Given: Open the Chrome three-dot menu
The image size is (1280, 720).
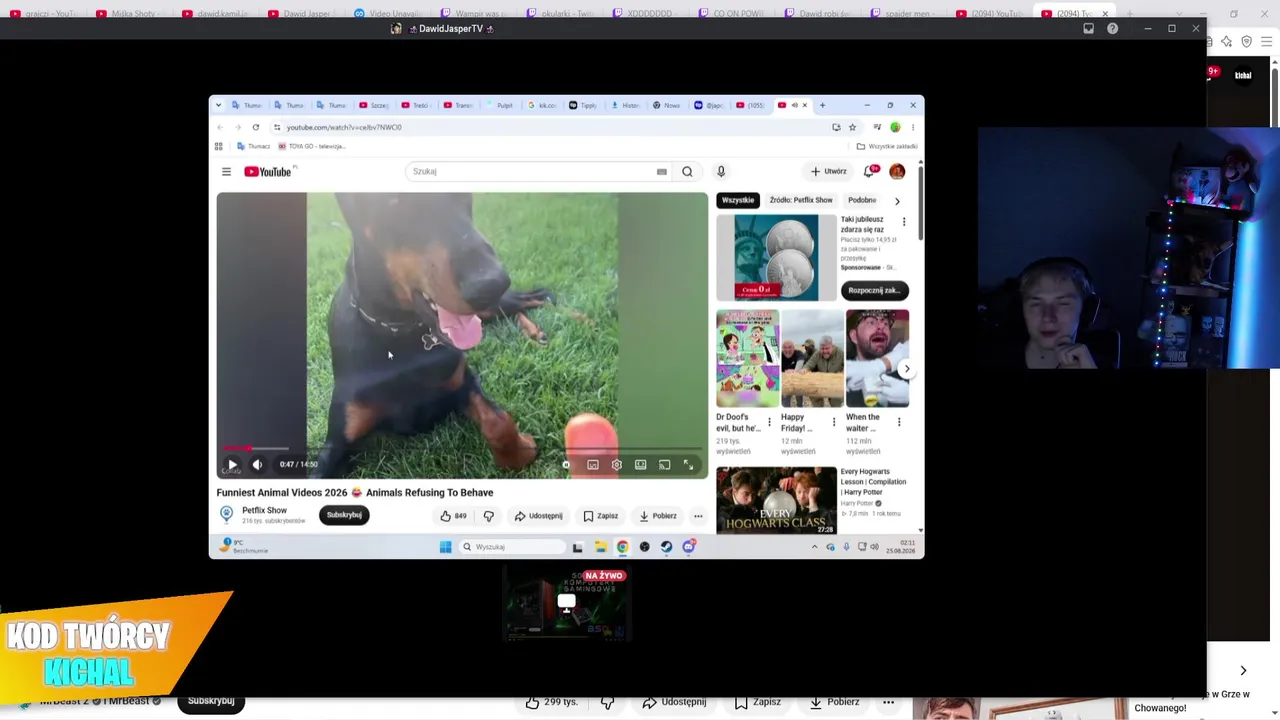Looking at the screenshot, I should tap(912, 127).
